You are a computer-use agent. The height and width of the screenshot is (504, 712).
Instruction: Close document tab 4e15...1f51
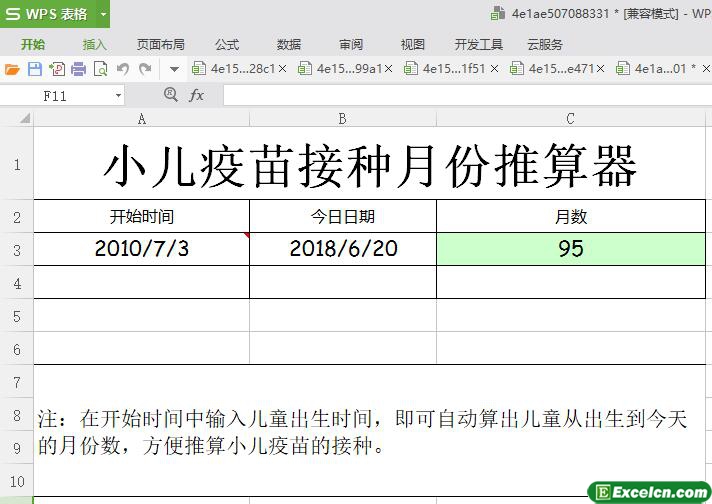click(494, 69)
